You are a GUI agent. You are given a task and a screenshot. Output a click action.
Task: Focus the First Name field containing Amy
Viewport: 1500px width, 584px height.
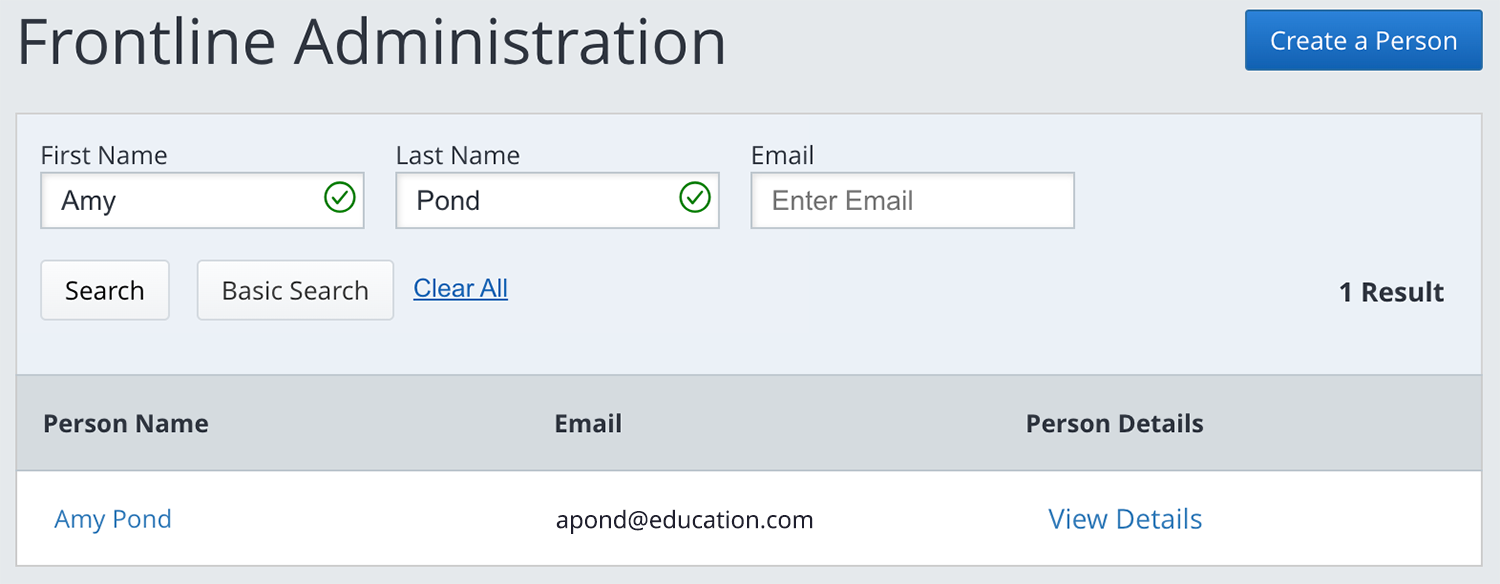202,200
